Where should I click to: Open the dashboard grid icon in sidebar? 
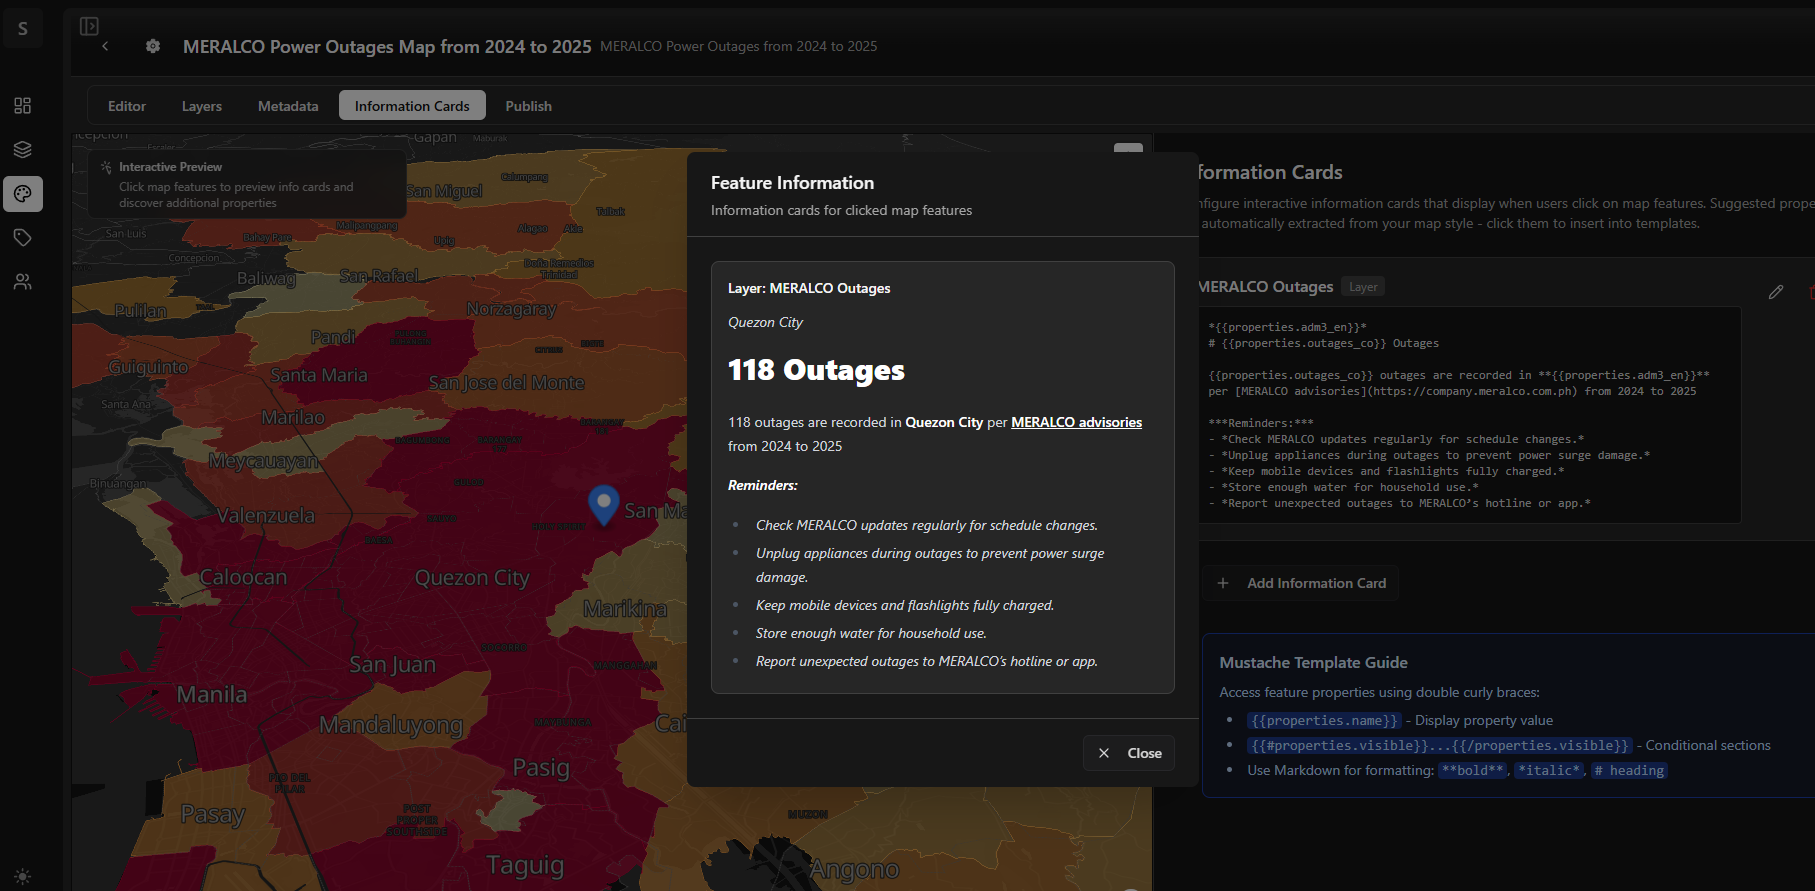tap(22, 106)
